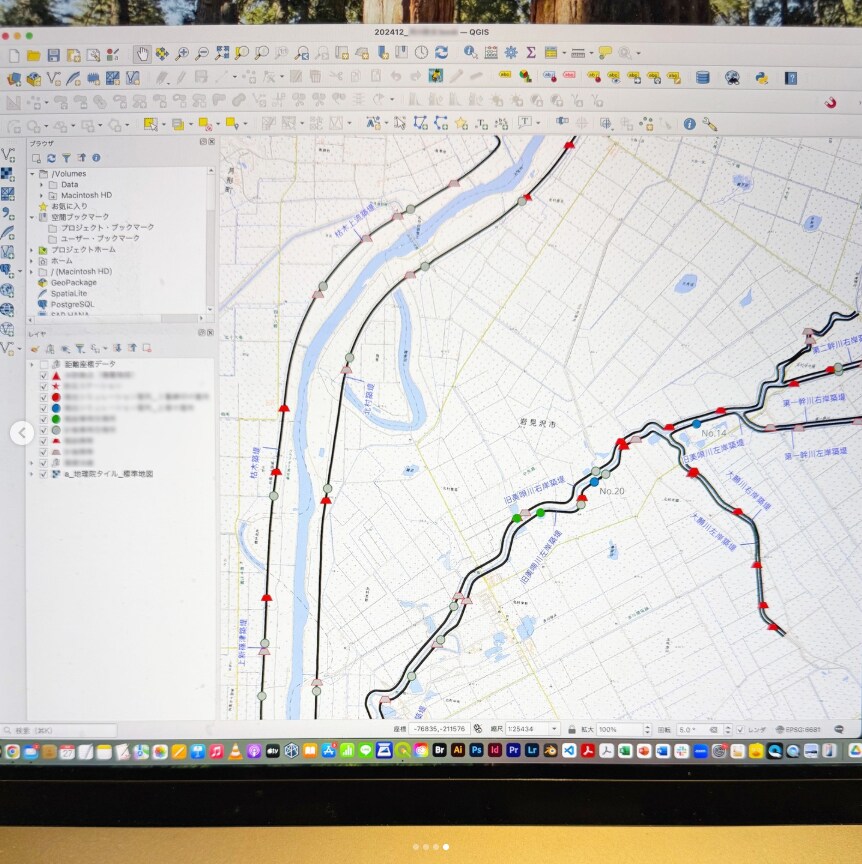Open VLC cone icon from the Dock
Viewport: 862px width, 864px height.
[235, 752]
